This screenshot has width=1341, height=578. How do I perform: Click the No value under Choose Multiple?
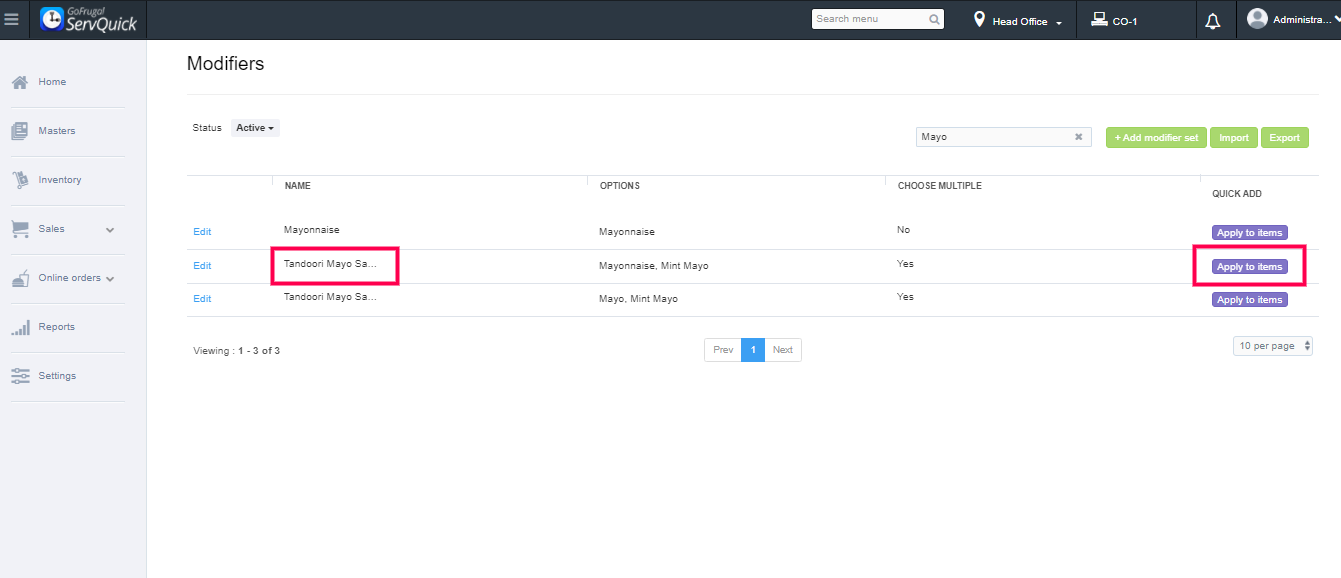(x=904, y=230)
